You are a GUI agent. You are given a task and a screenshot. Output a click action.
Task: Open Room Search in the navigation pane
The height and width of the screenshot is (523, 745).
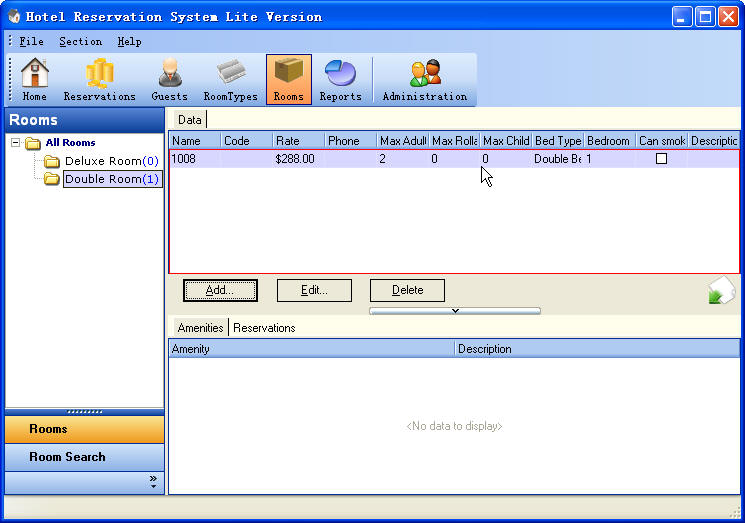[x=67, y=457]
